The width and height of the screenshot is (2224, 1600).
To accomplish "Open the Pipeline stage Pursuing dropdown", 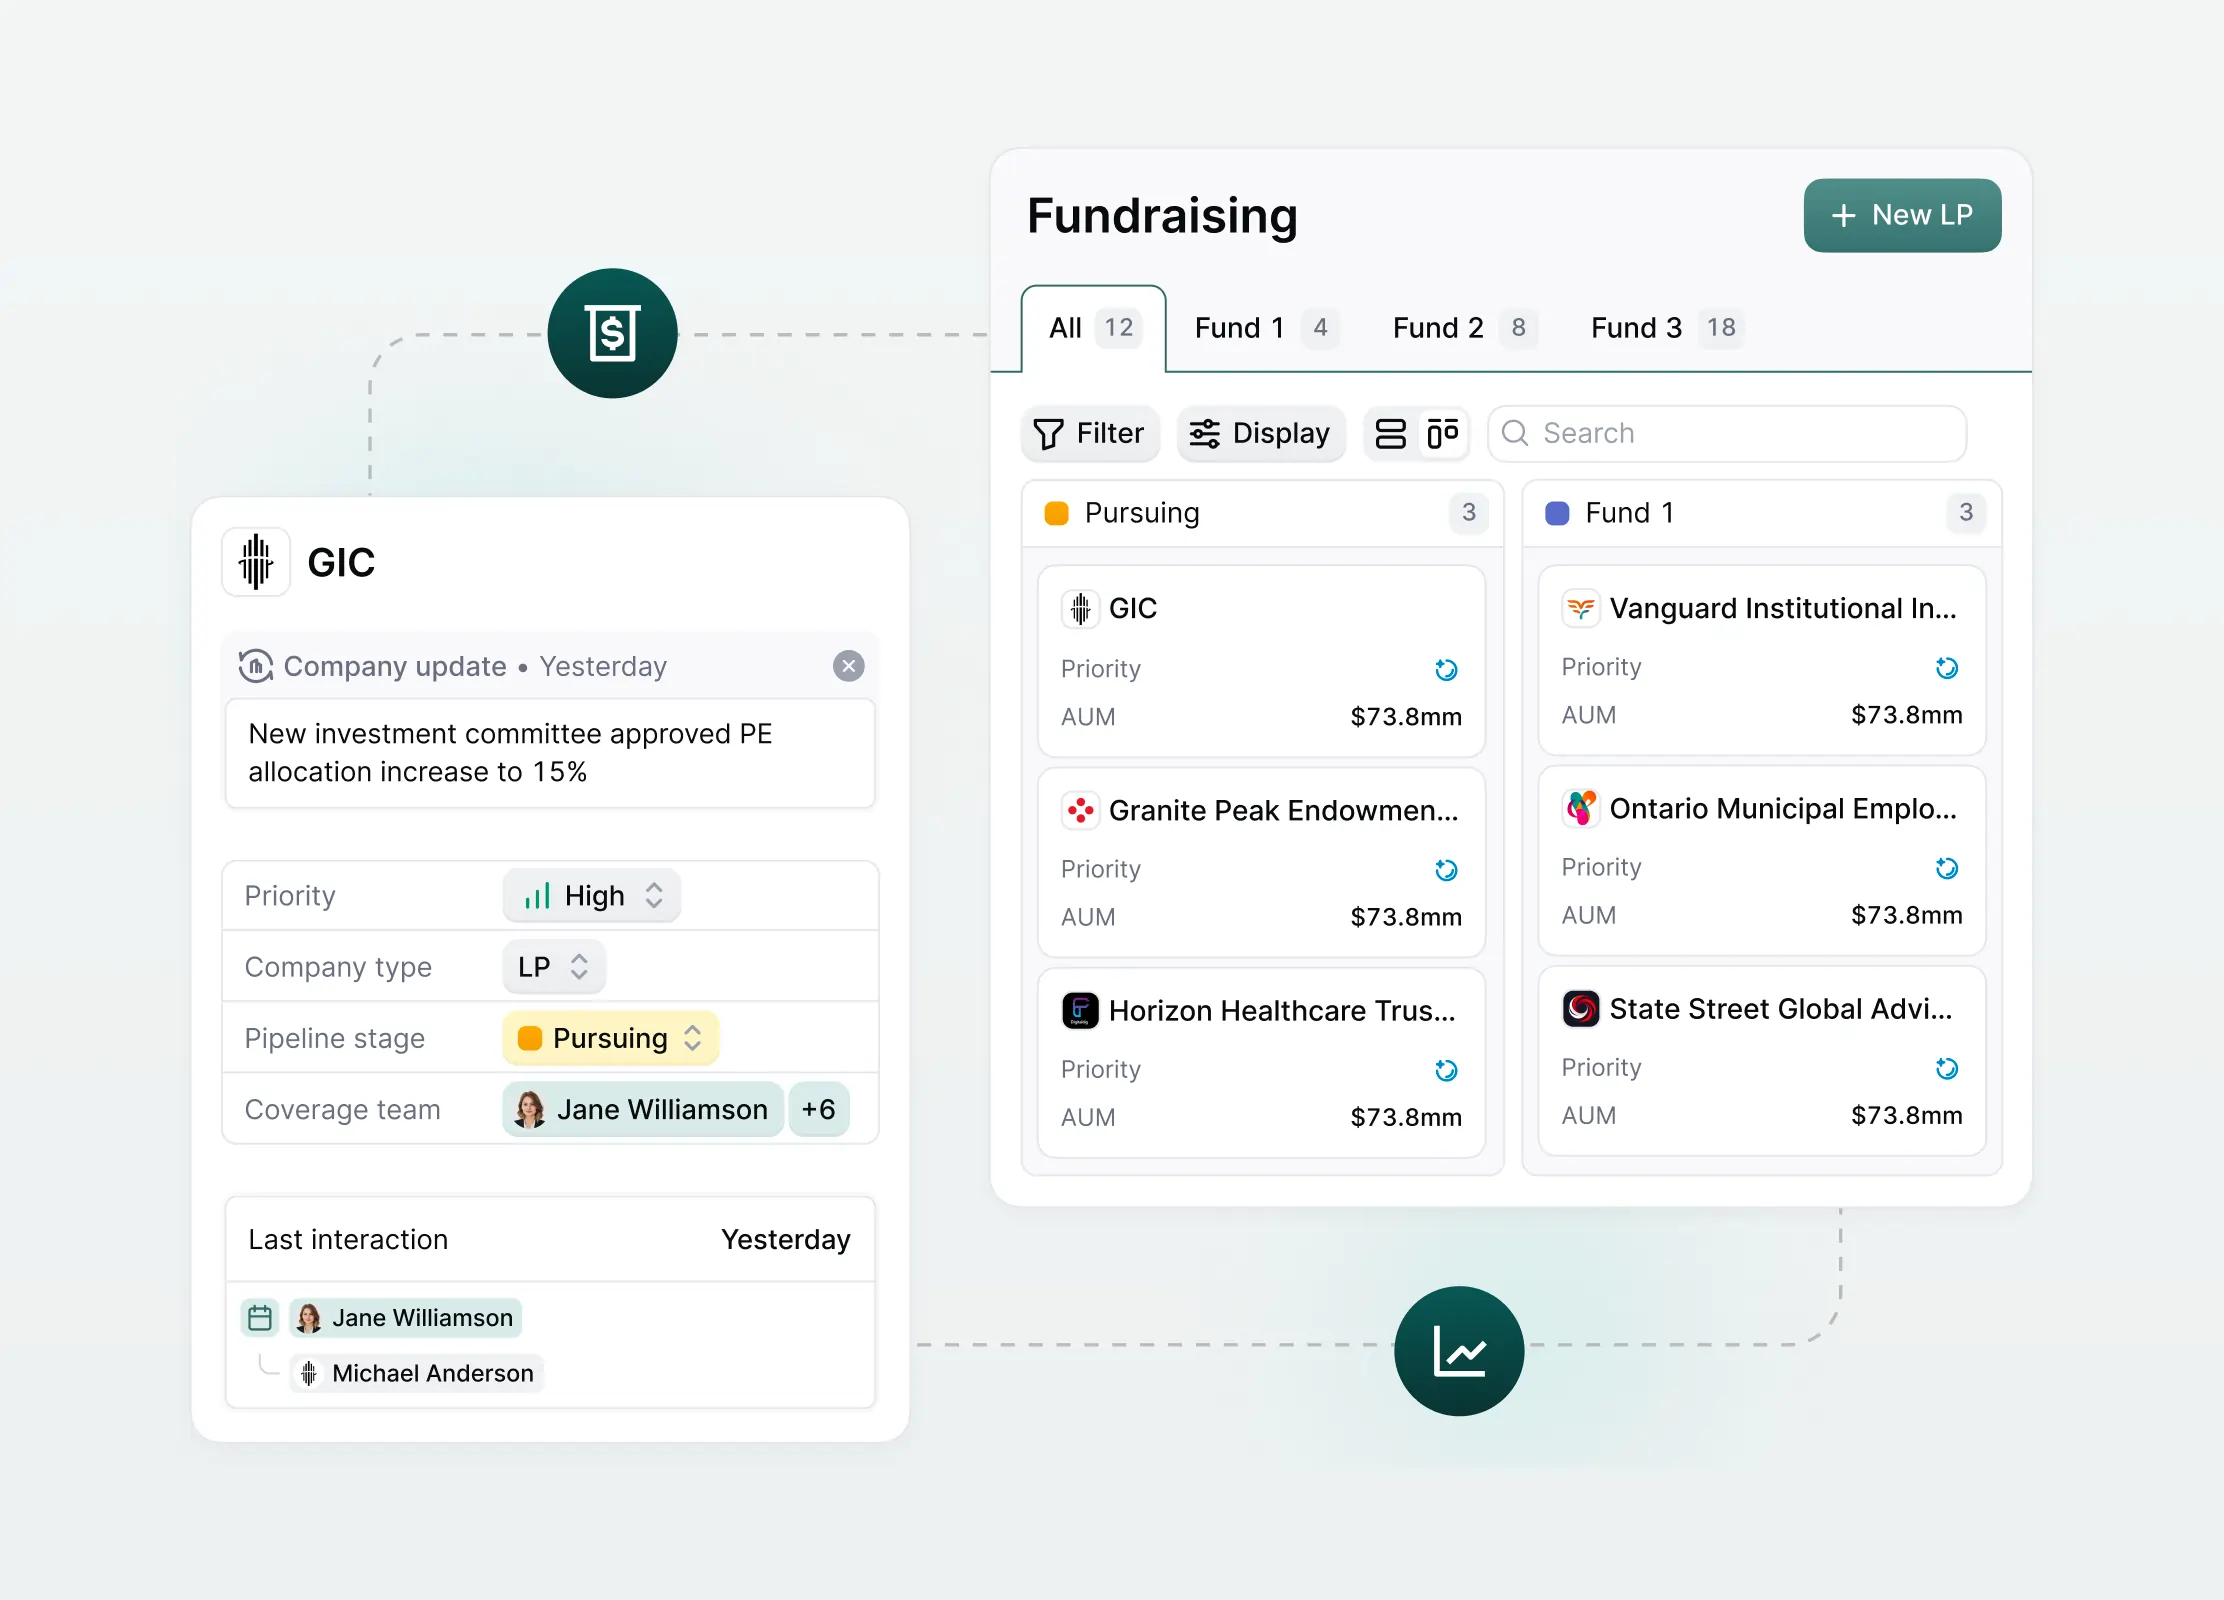I will [x=610, y=1038].
